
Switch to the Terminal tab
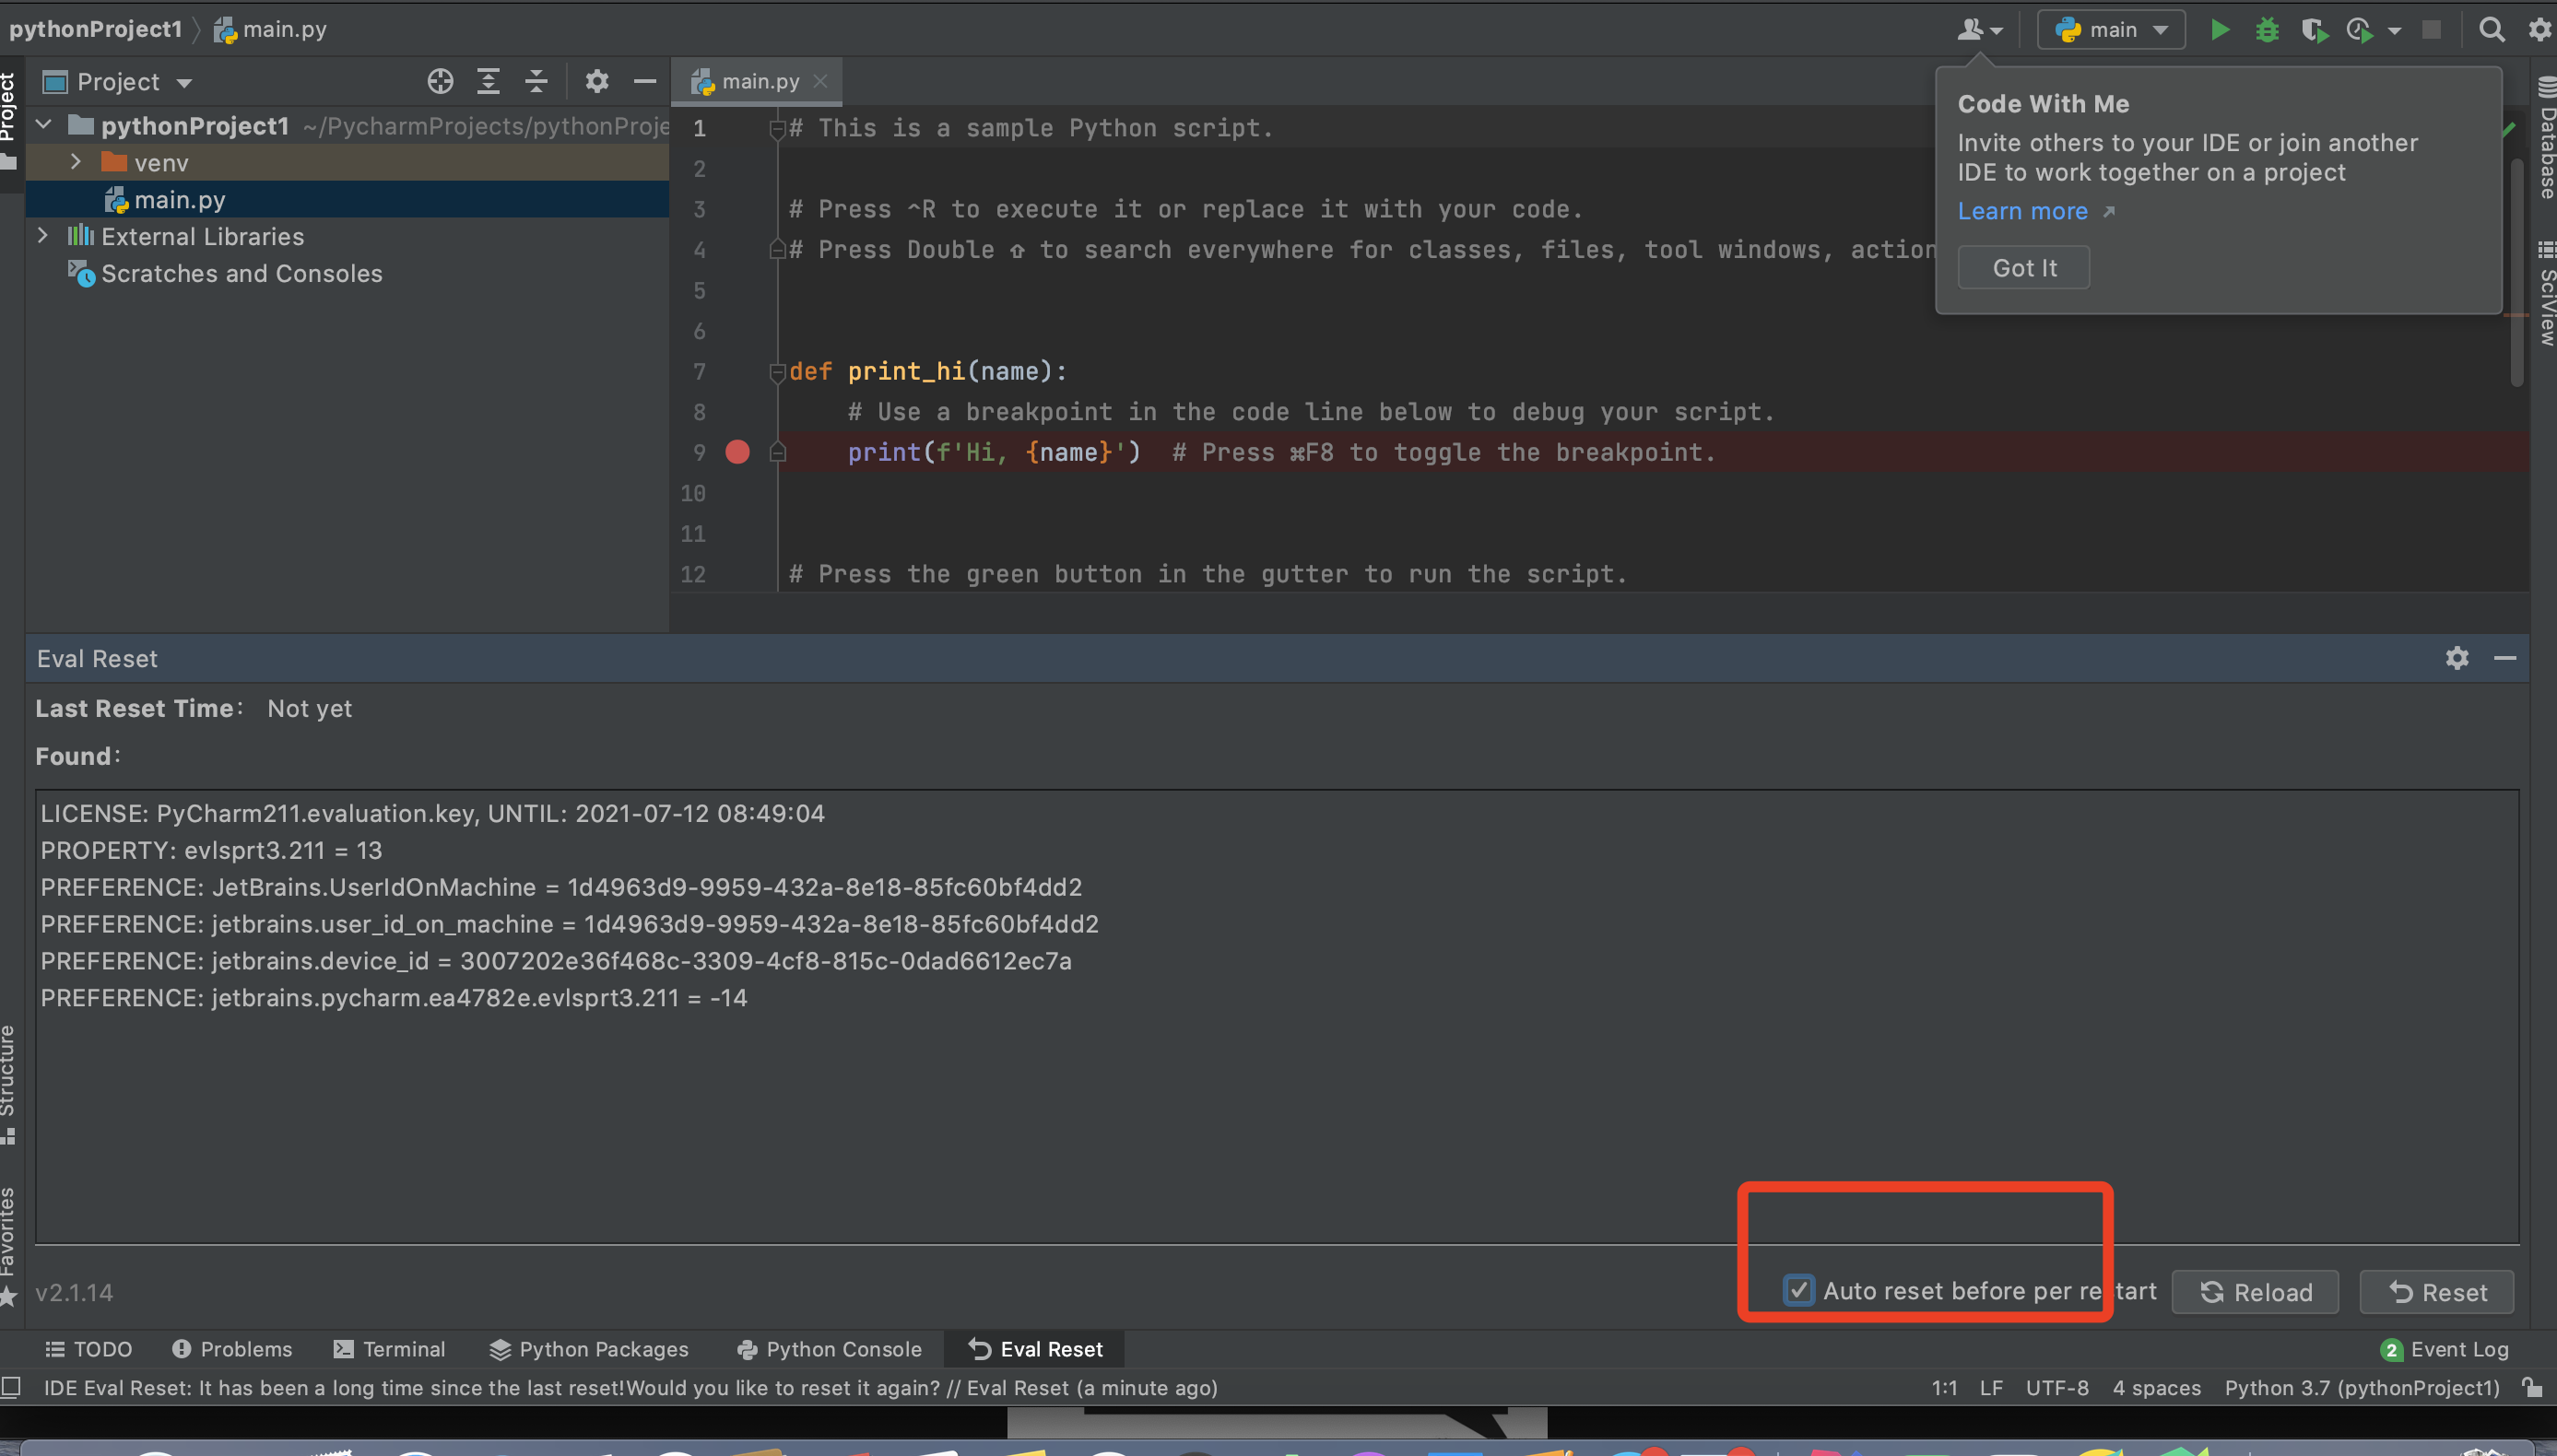pyautogui.click(x=389, y=1349)
